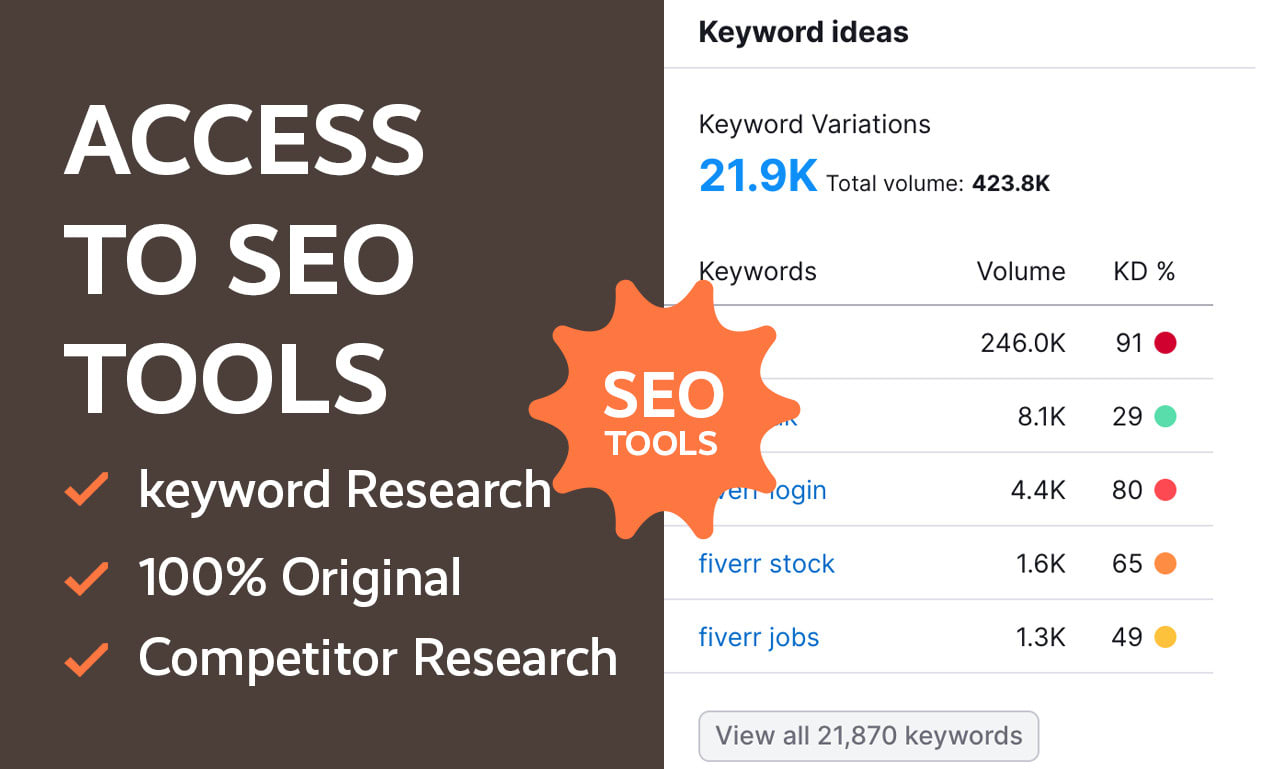Click the green KD dot for 29
1280x769 pixels.
click(1165, 417)
